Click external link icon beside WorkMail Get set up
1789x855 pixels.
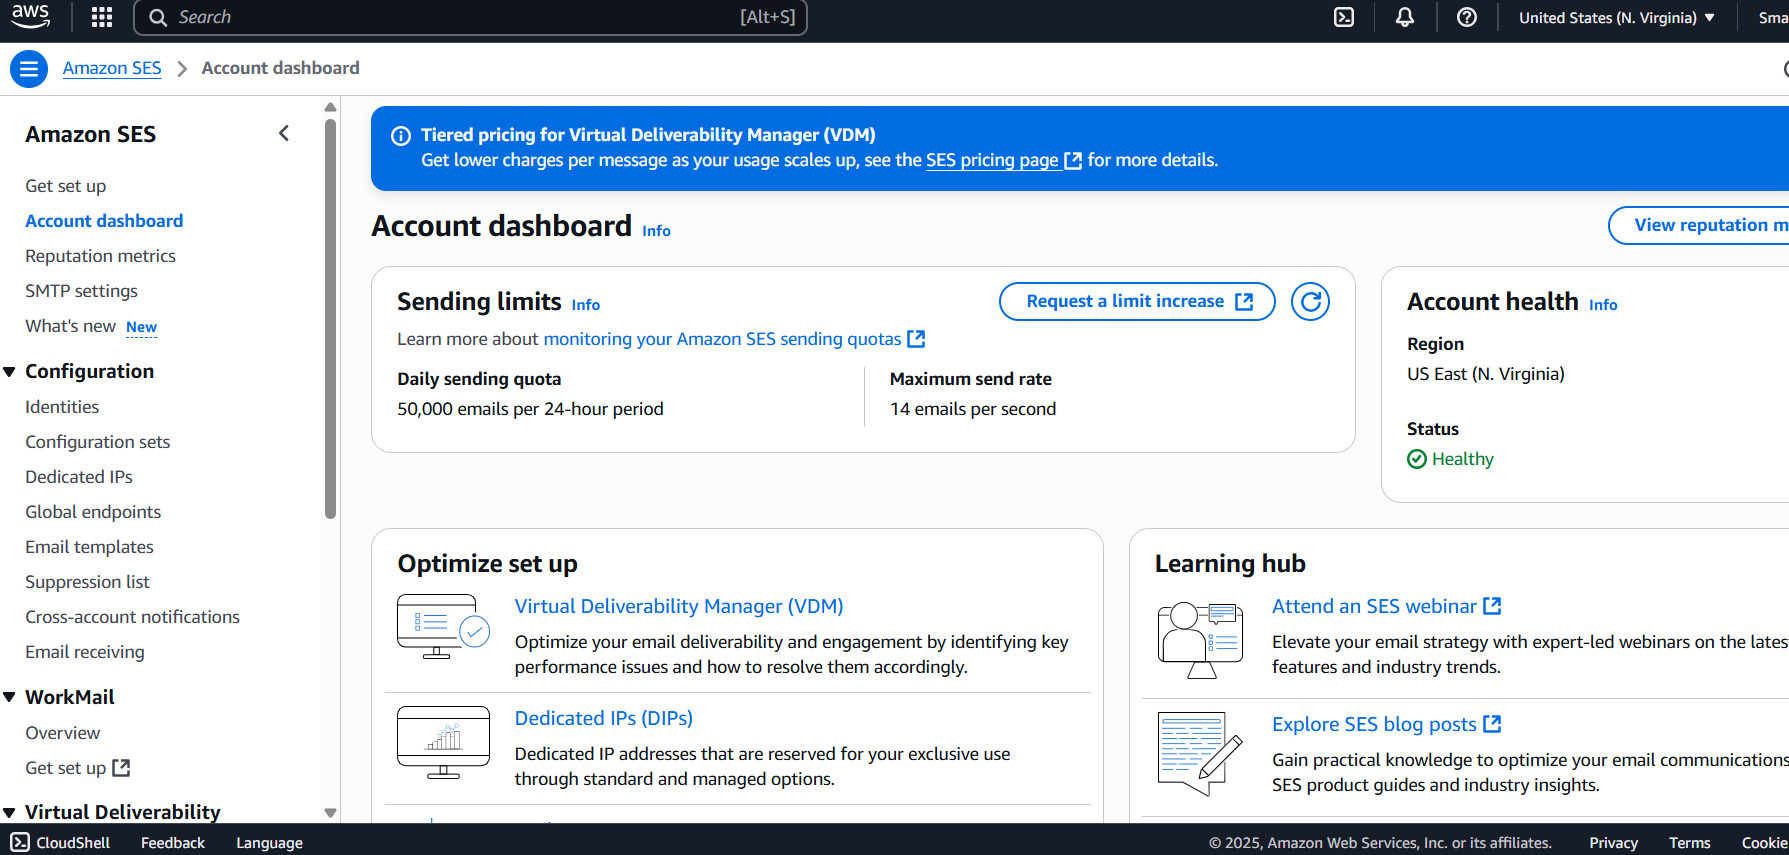pos(121,768)
